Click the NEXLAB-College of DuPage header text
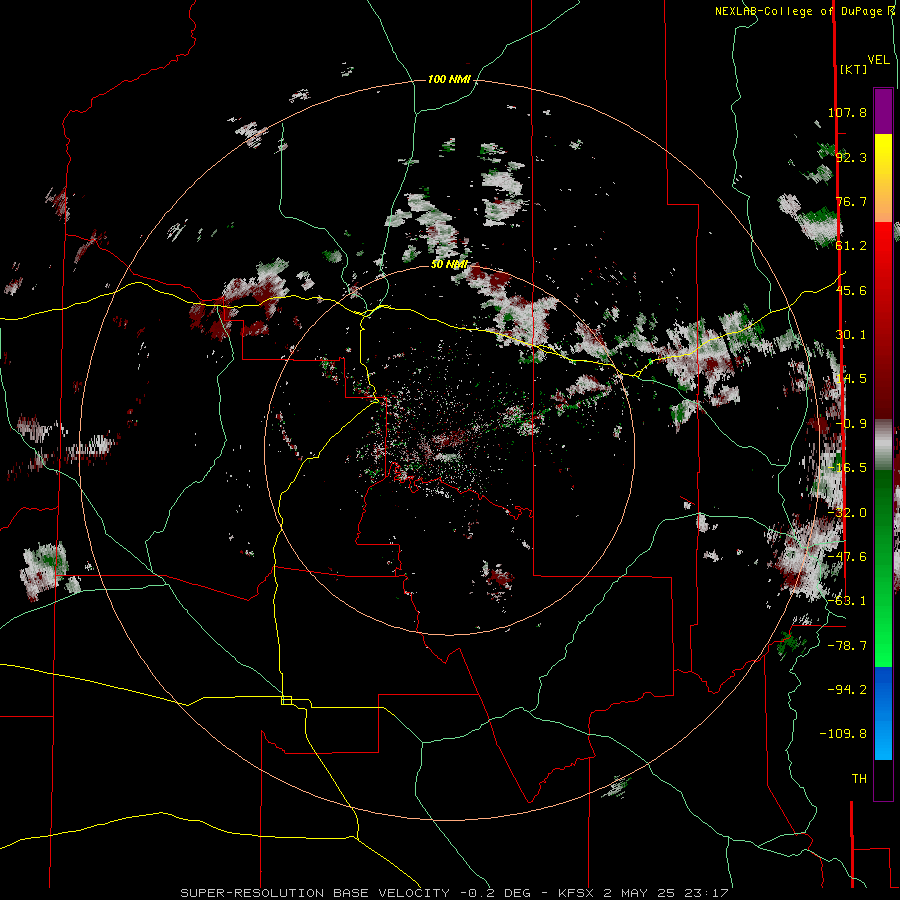 800,11
